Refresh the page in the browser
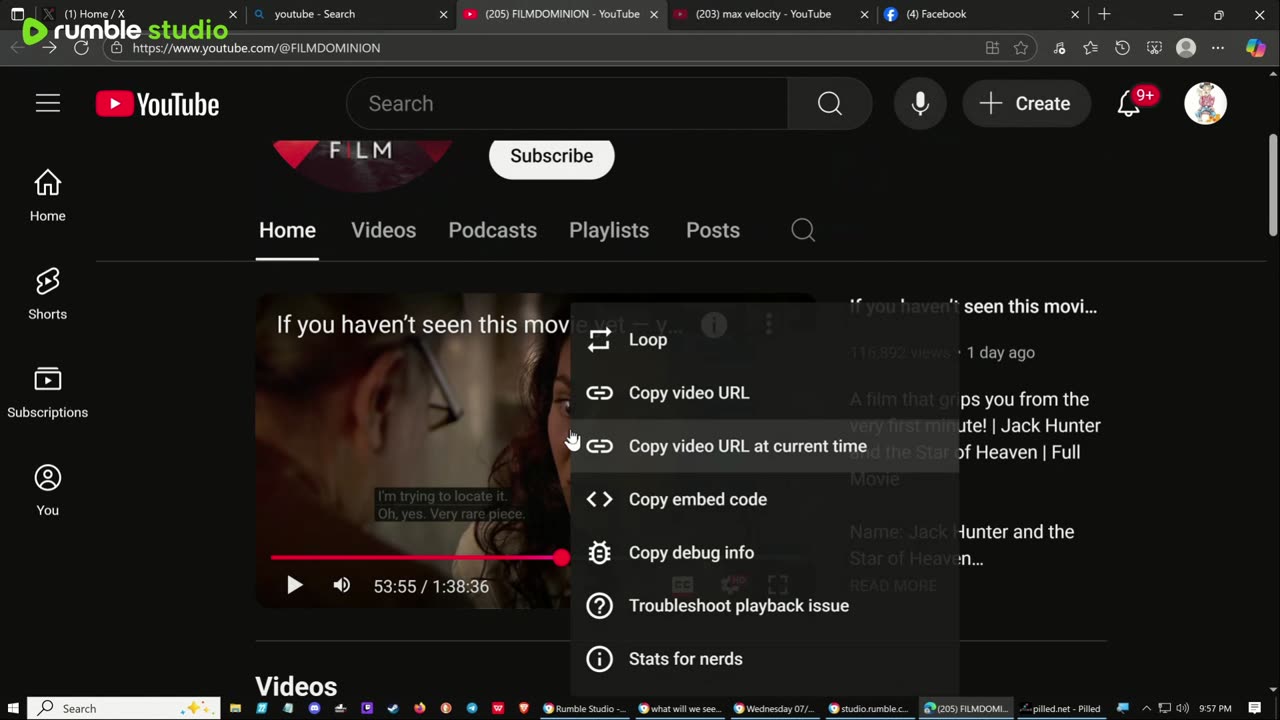The height and width of the screenshot is (720, 1280). [x=81, y=47]
